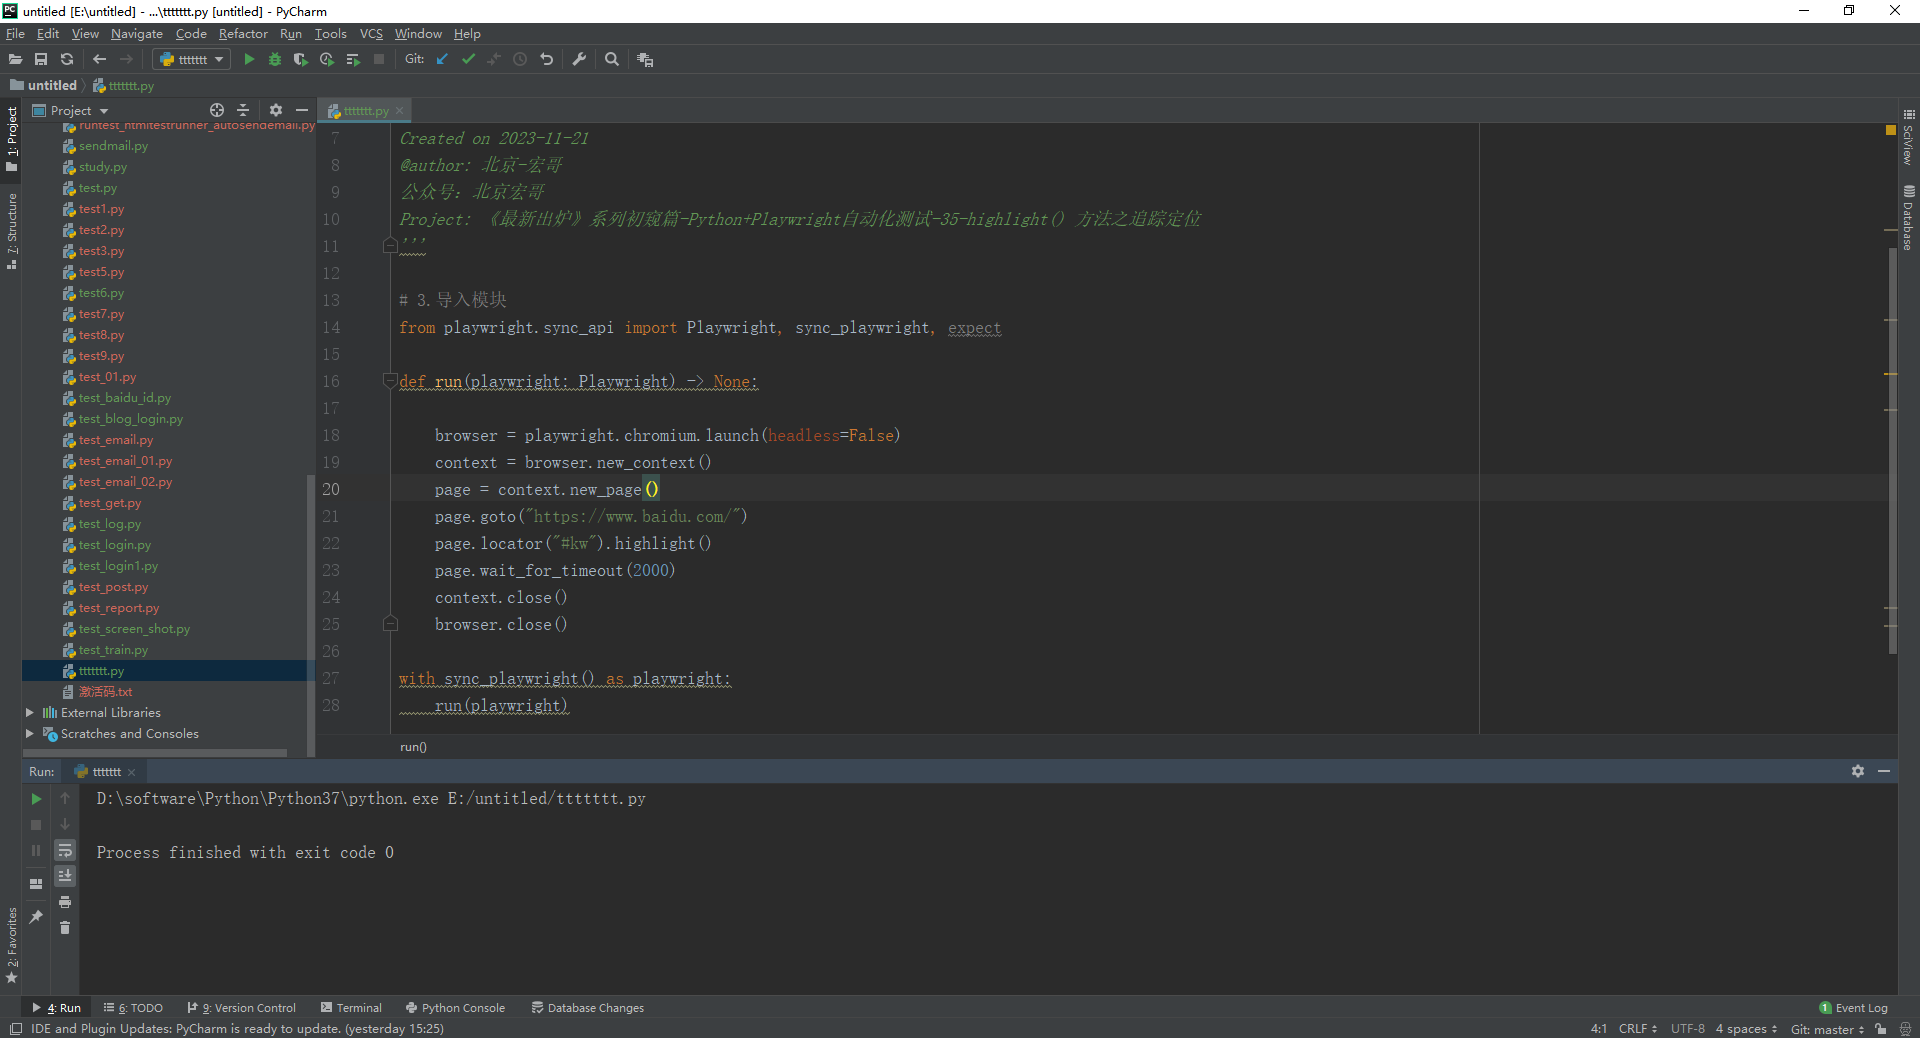
Task: Open Settings with the wrench icon
Action: (x=579, y=59)
